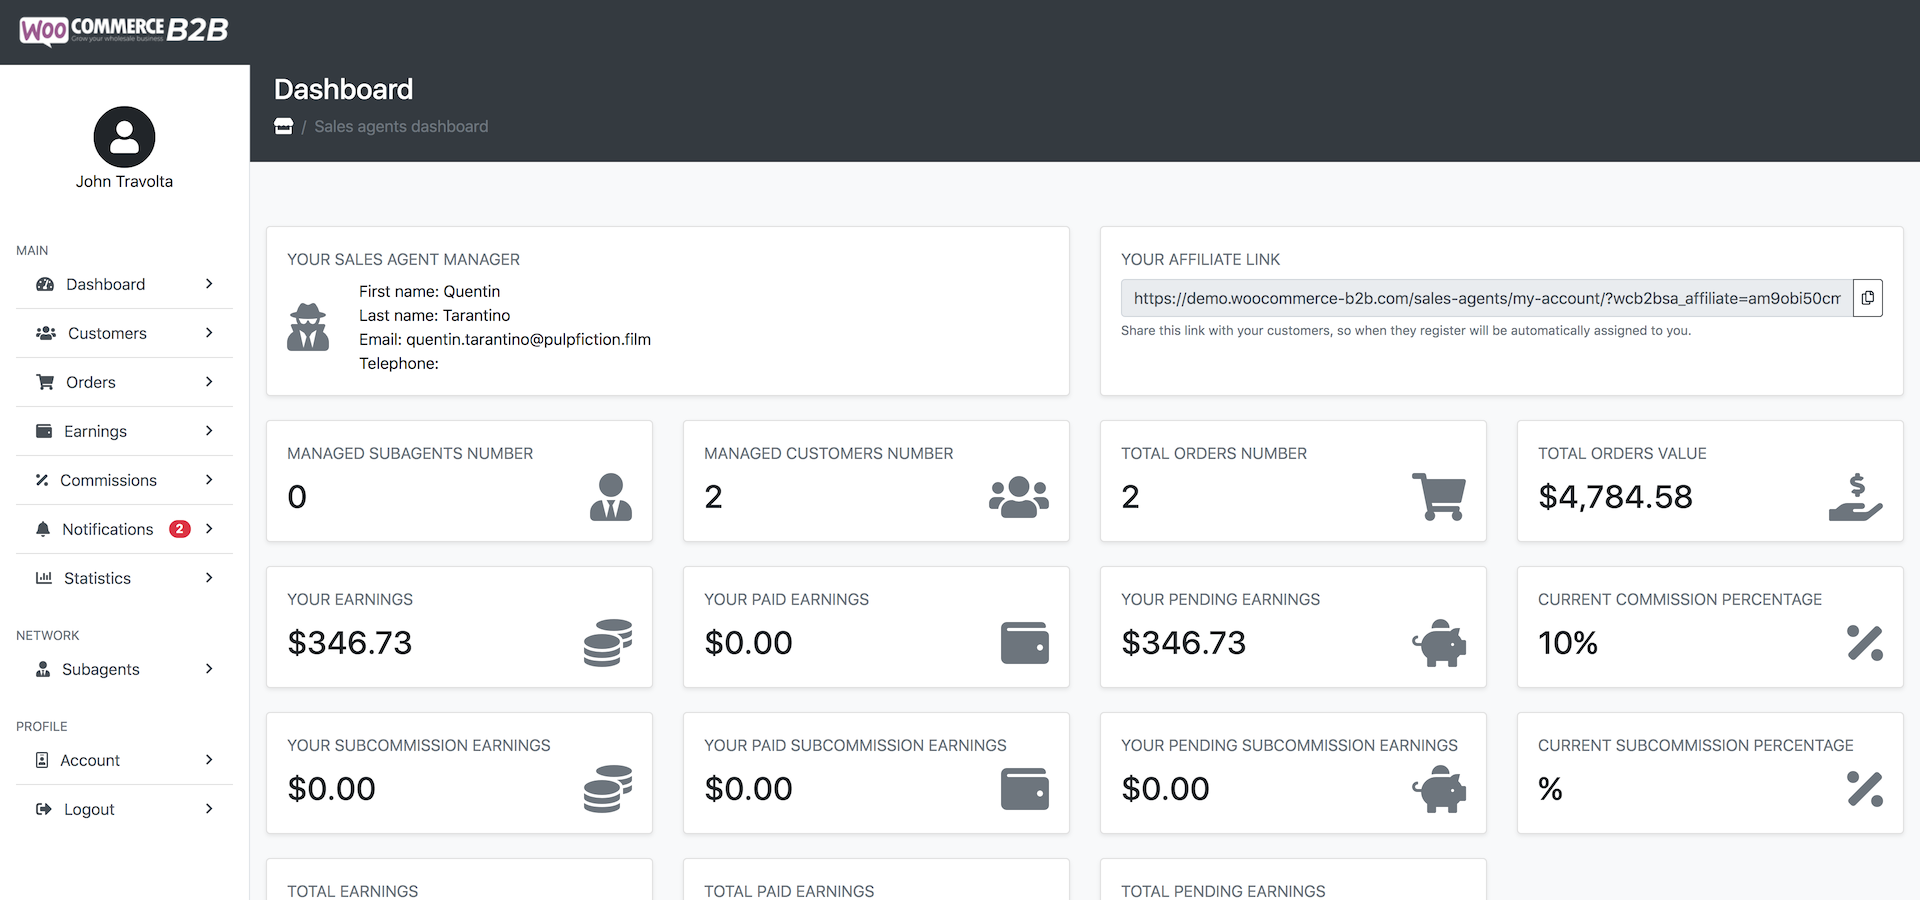
Task: Open the Customers menu item
Action: click(x=124, y=333)
